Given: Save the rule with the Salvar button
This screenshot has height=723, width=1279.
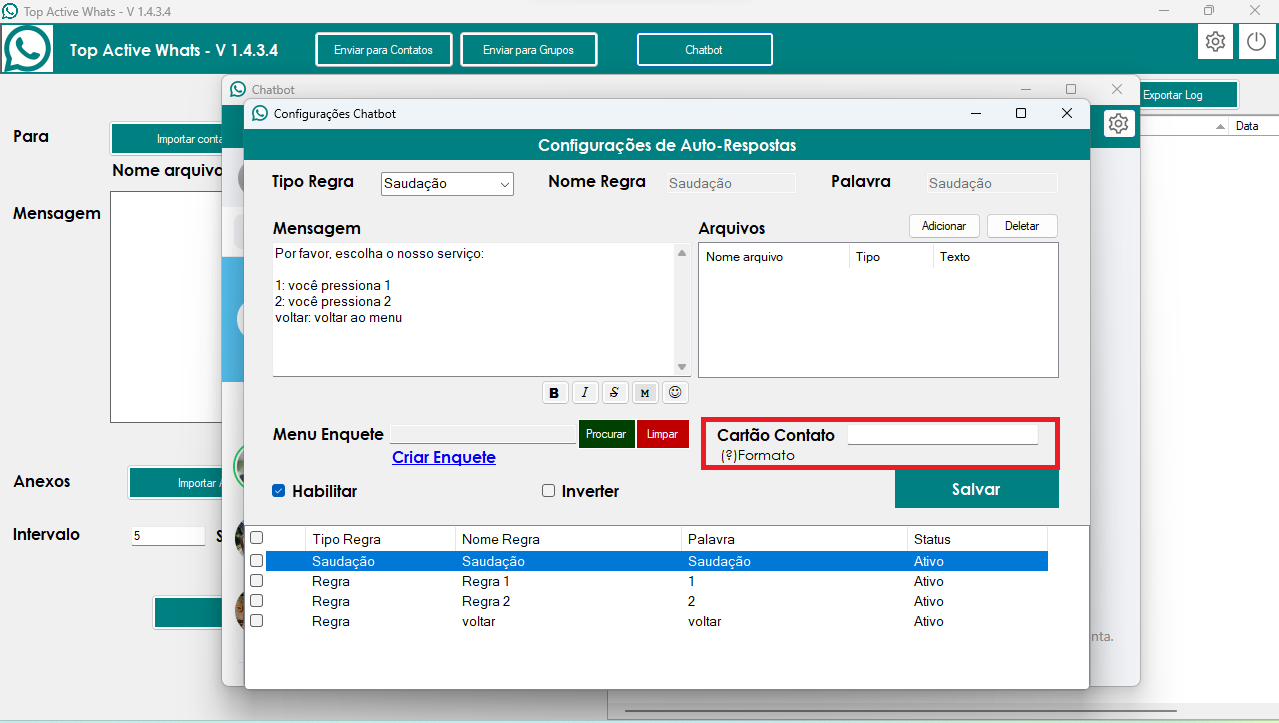Looking at the screenshot, I should (976, 489).
